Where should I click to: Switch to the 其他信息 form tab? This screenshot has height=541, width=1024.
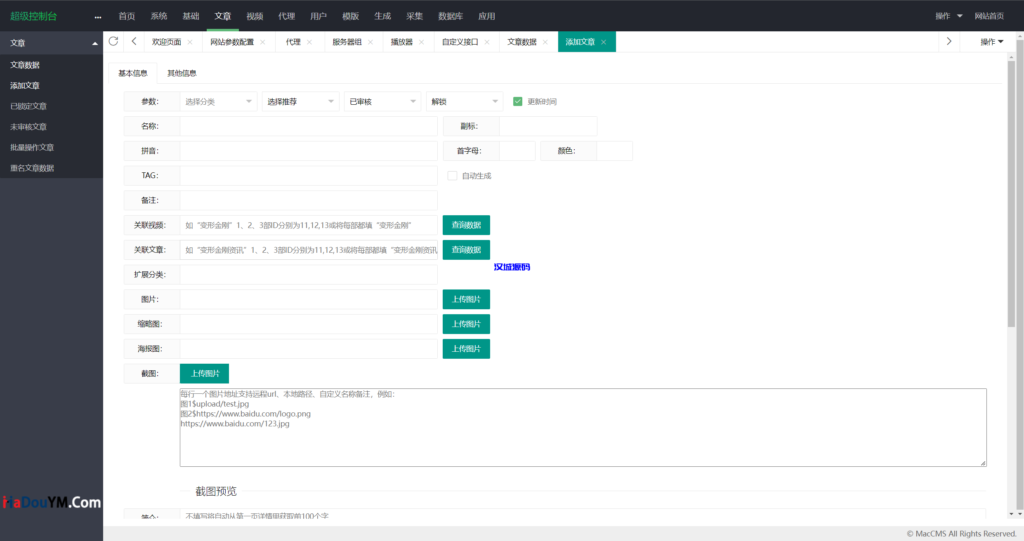click(x=182, y=73)
